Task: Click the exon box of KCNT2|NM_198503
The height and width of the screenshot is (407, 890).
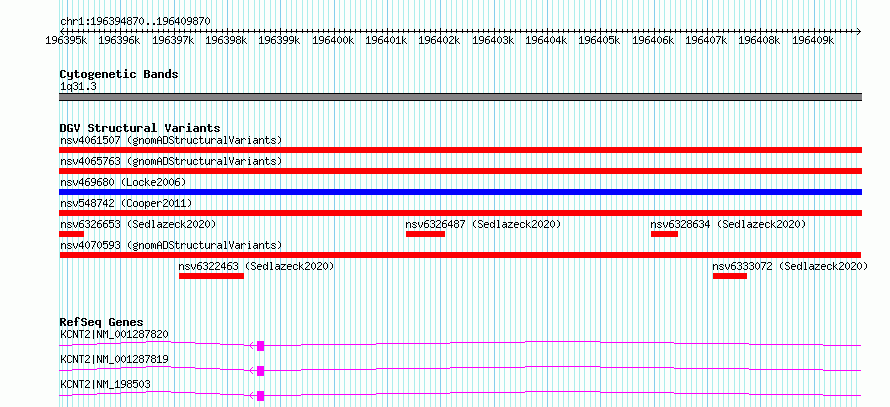Action: [x=261, y=396]
